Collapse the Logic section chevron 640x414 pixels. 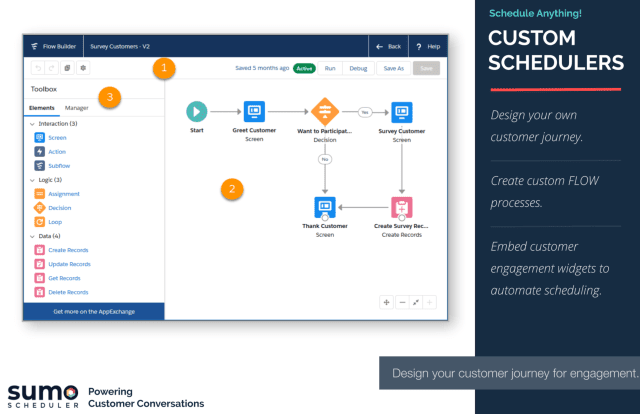(x=29, y=179)
